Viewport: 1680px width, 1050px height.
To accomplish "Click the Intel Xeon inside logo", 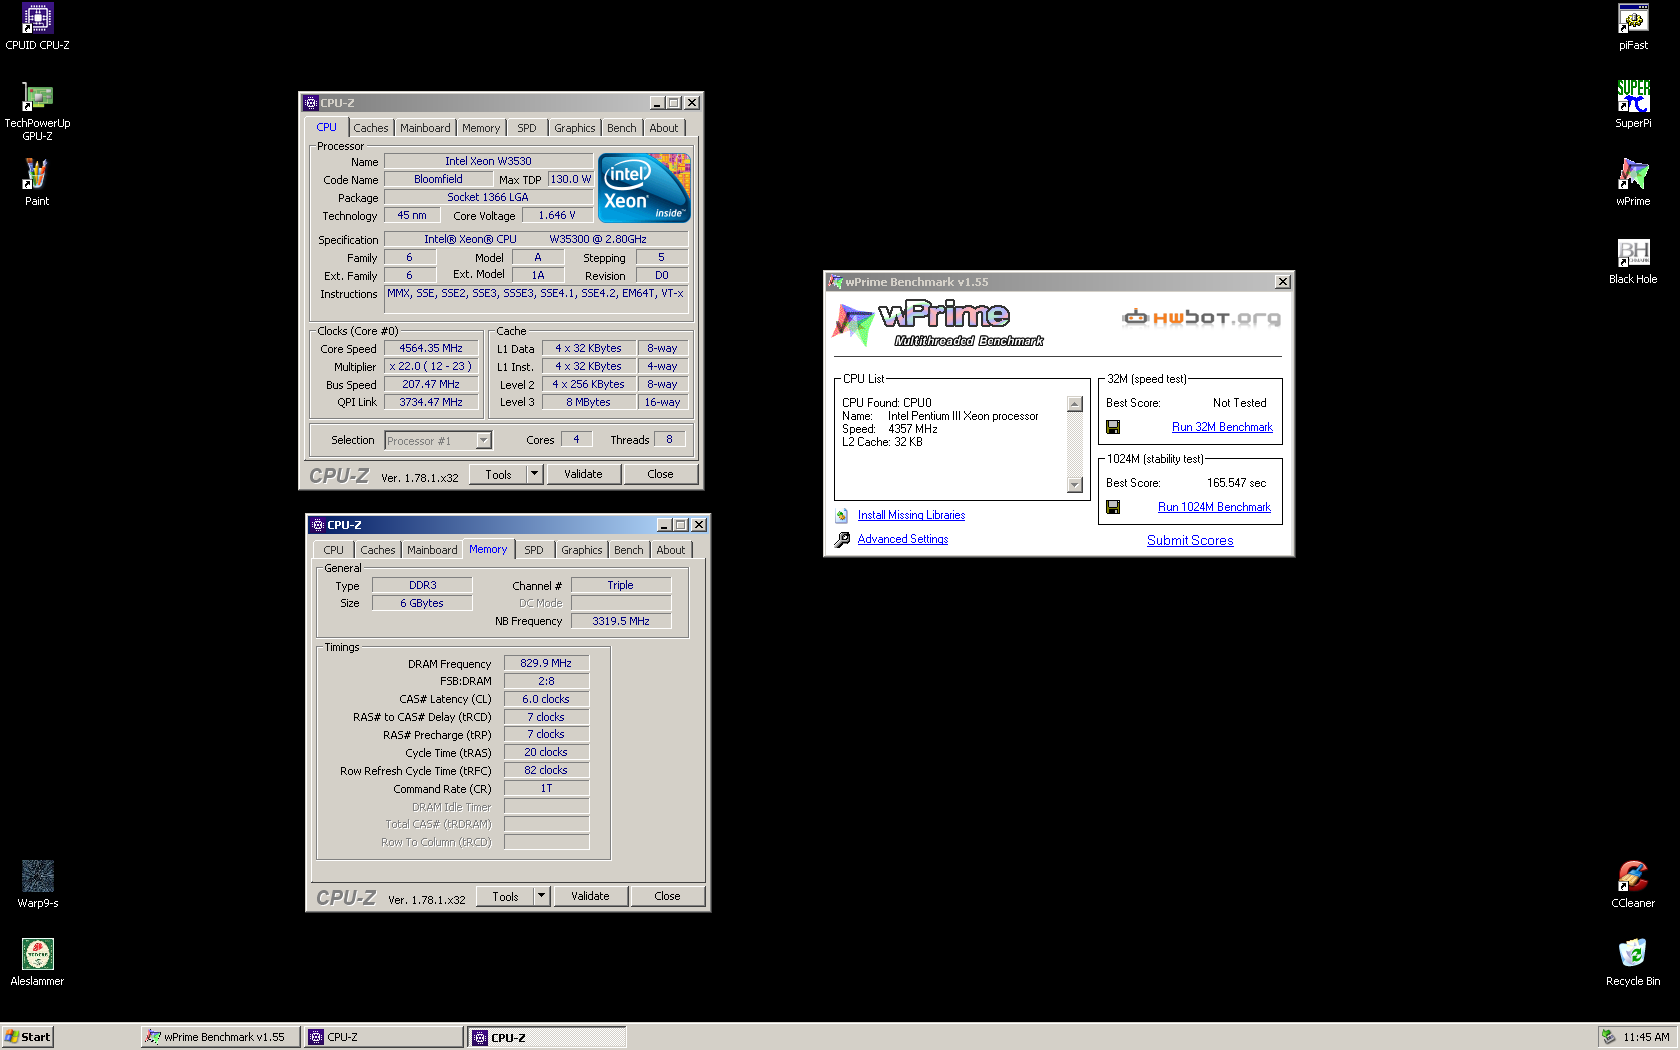I will click(644, 188).
